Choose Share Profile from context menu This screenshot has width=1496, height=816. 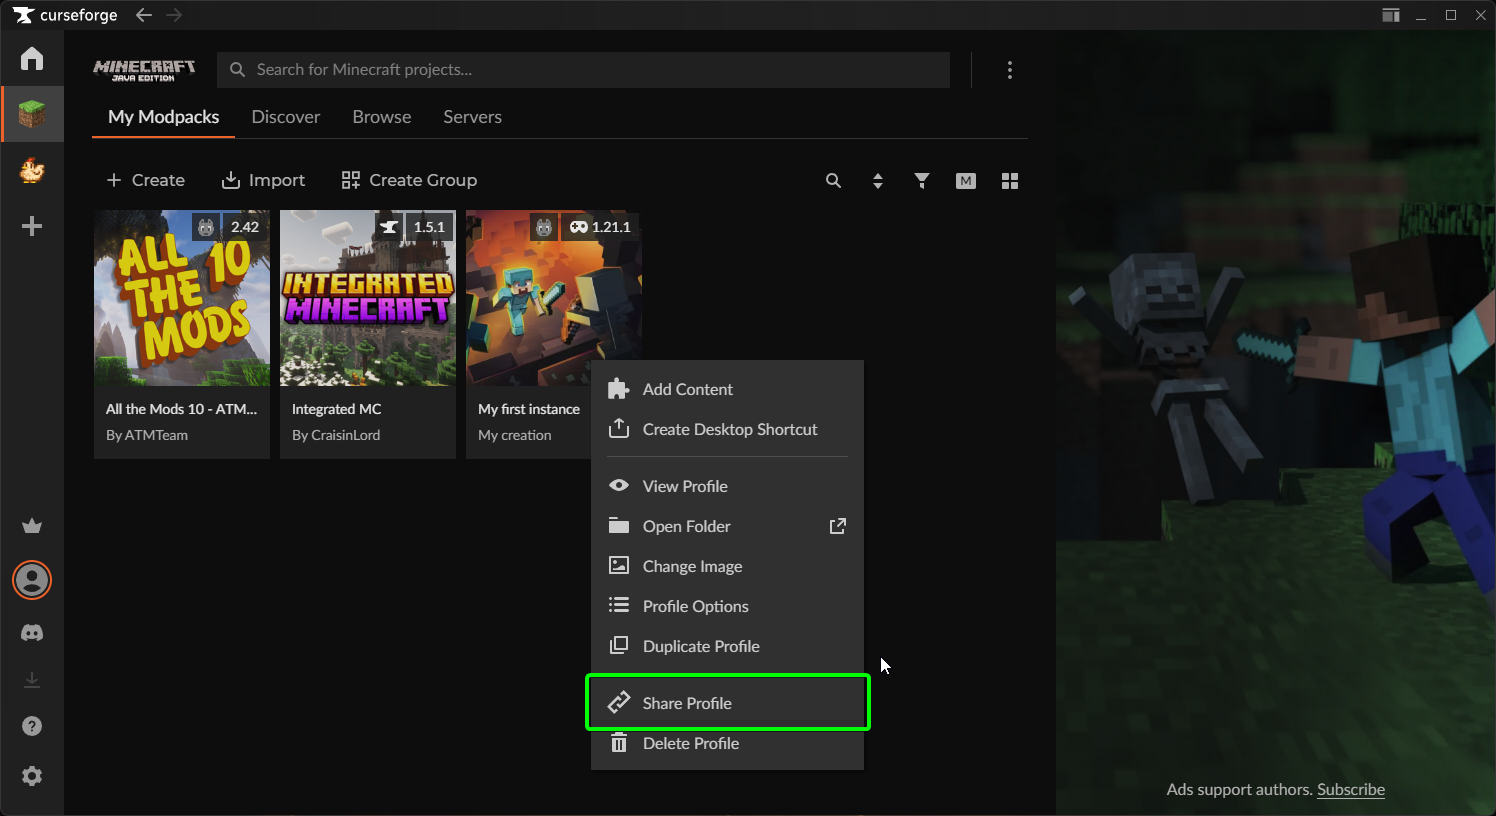[727, 703]
